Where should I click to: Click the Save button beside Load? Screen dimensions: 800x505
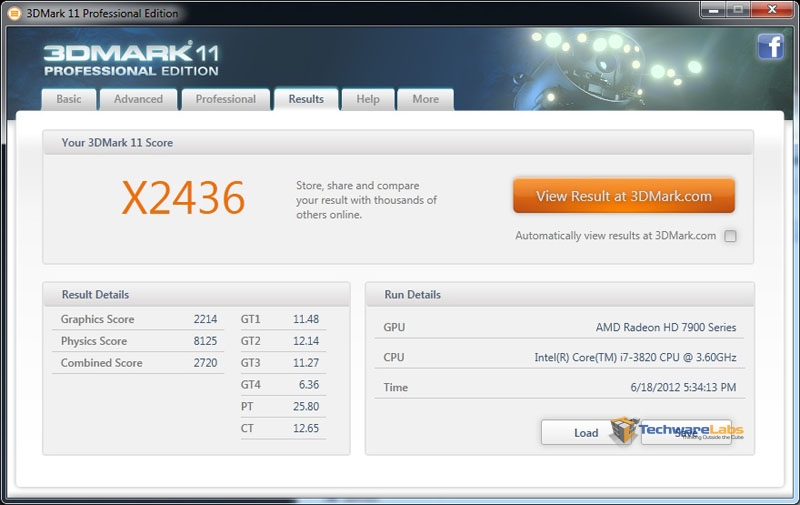(686, 432)
